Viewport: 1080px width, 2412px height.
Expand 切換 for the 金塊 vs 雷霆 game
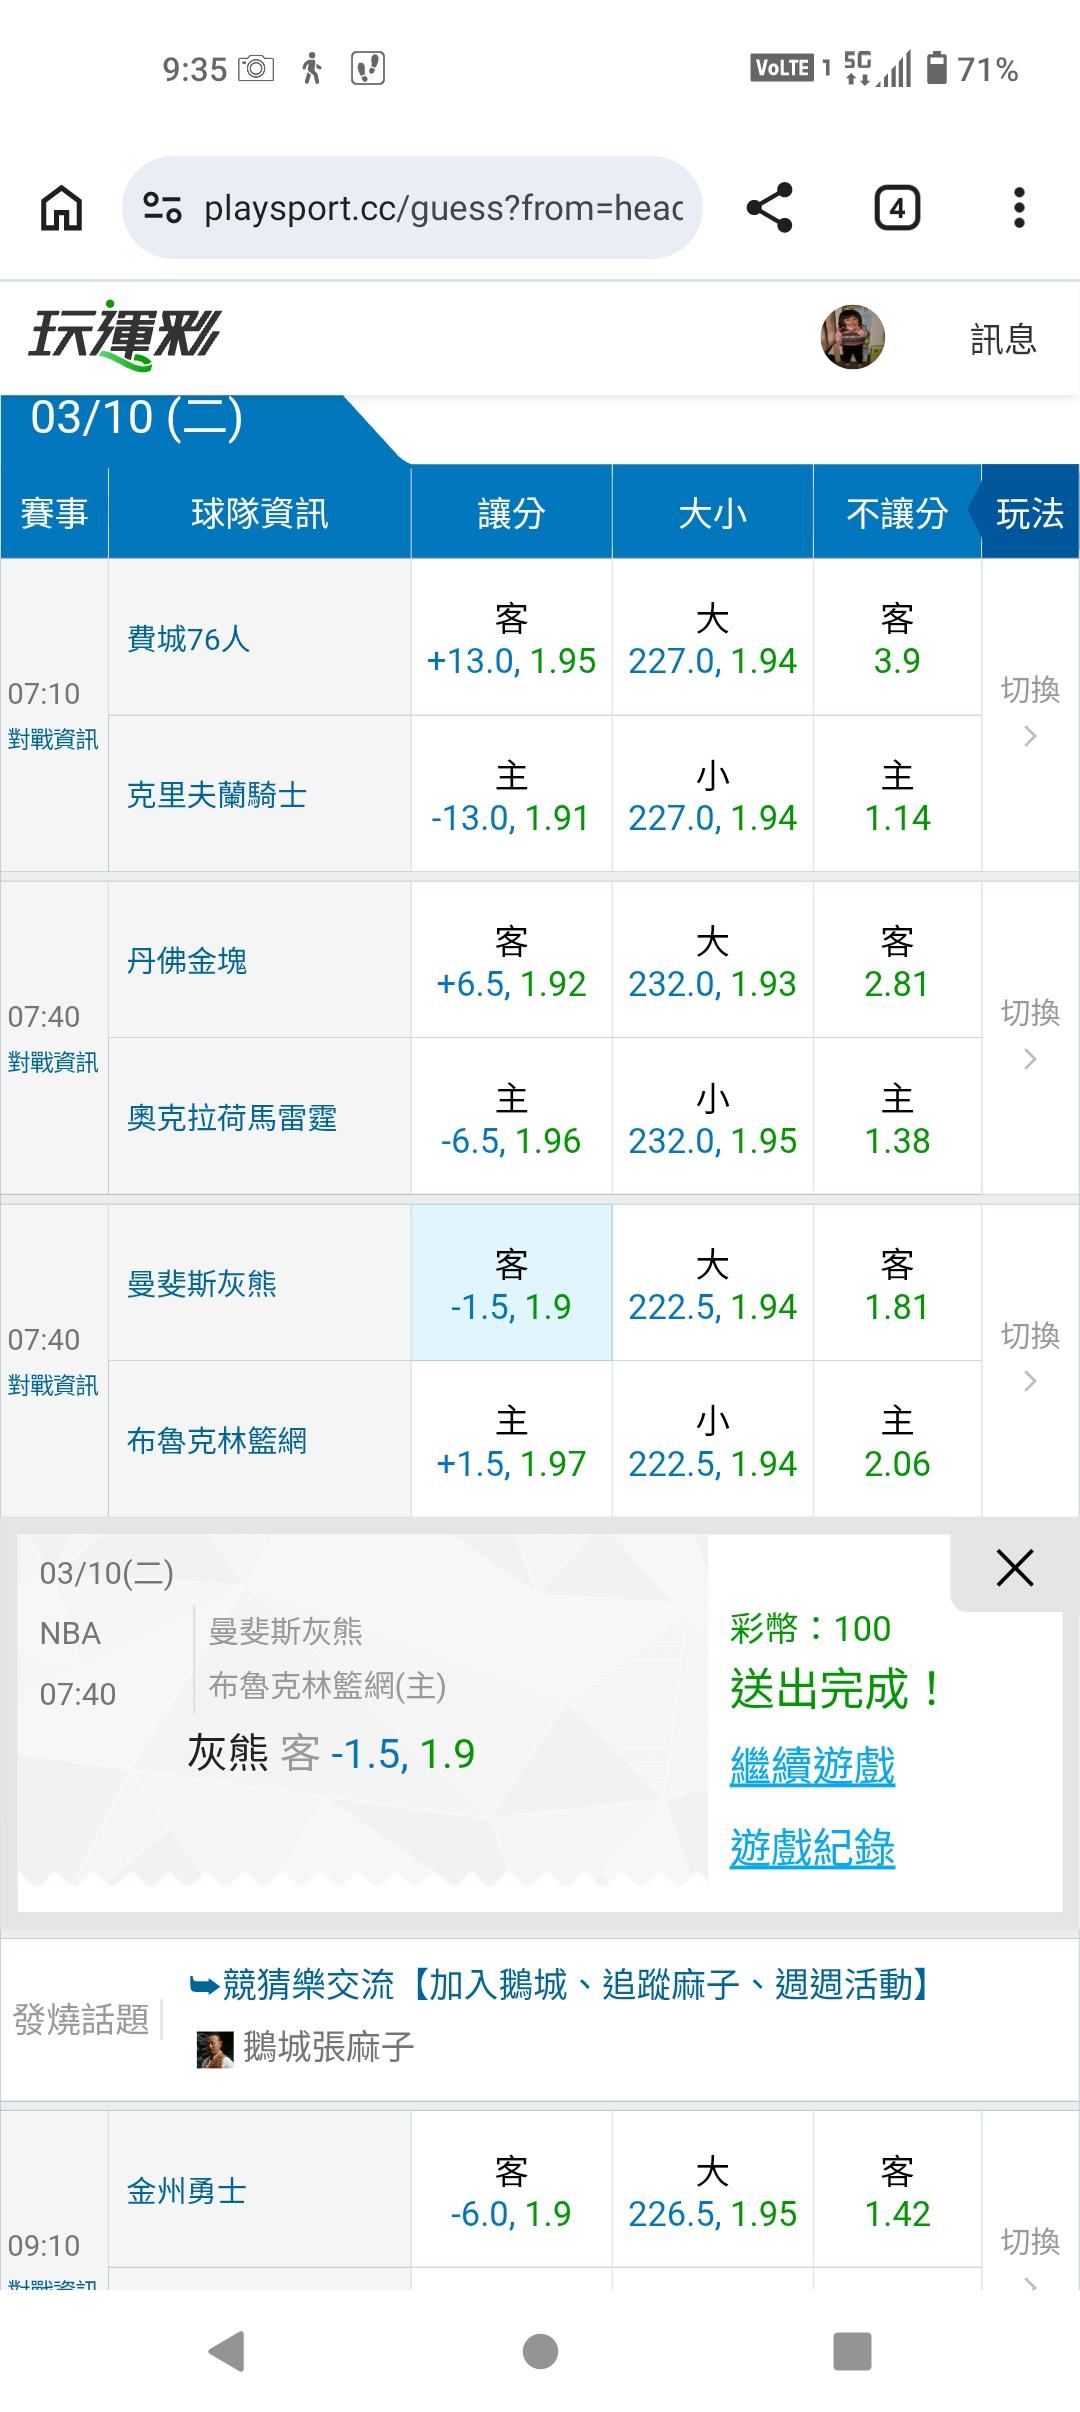click(1030, 1035)
